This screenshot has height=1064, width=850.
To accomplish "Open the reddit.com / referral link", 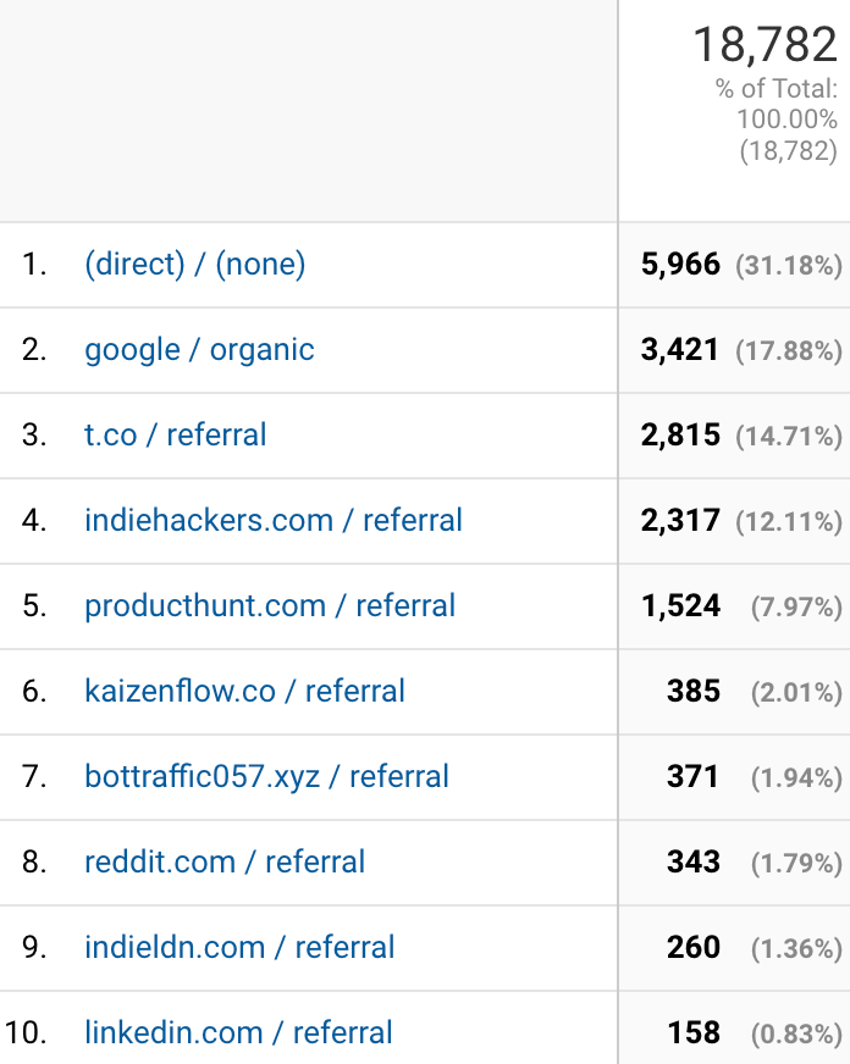I will click(225, 862).
